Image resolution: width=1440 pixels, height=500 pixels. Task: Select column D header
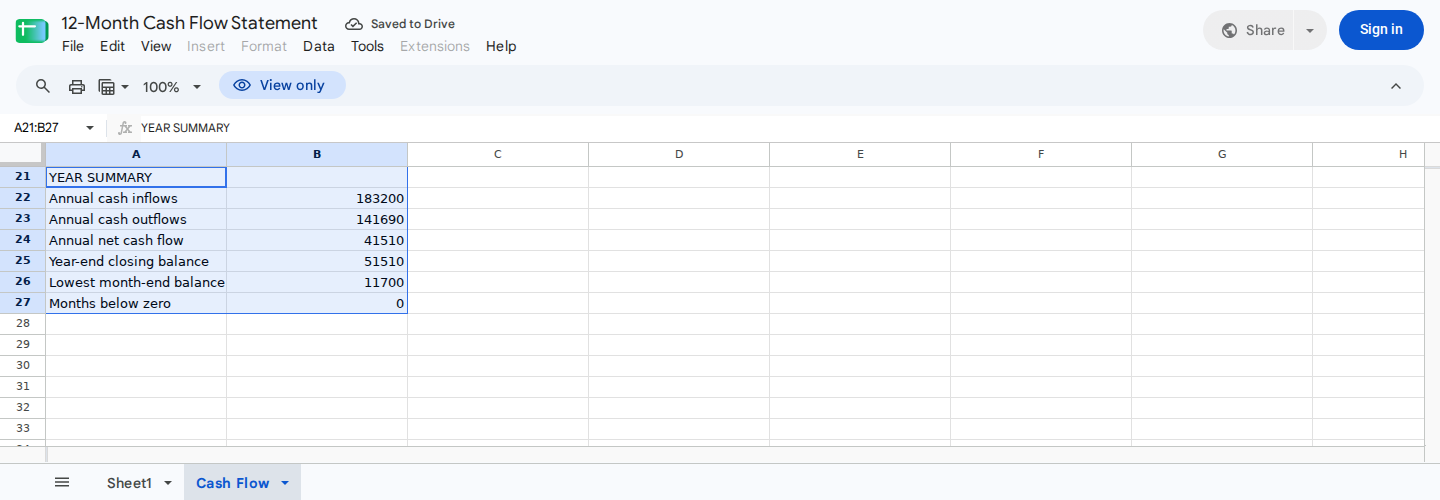pyautogui.click(x=679, y=154)
